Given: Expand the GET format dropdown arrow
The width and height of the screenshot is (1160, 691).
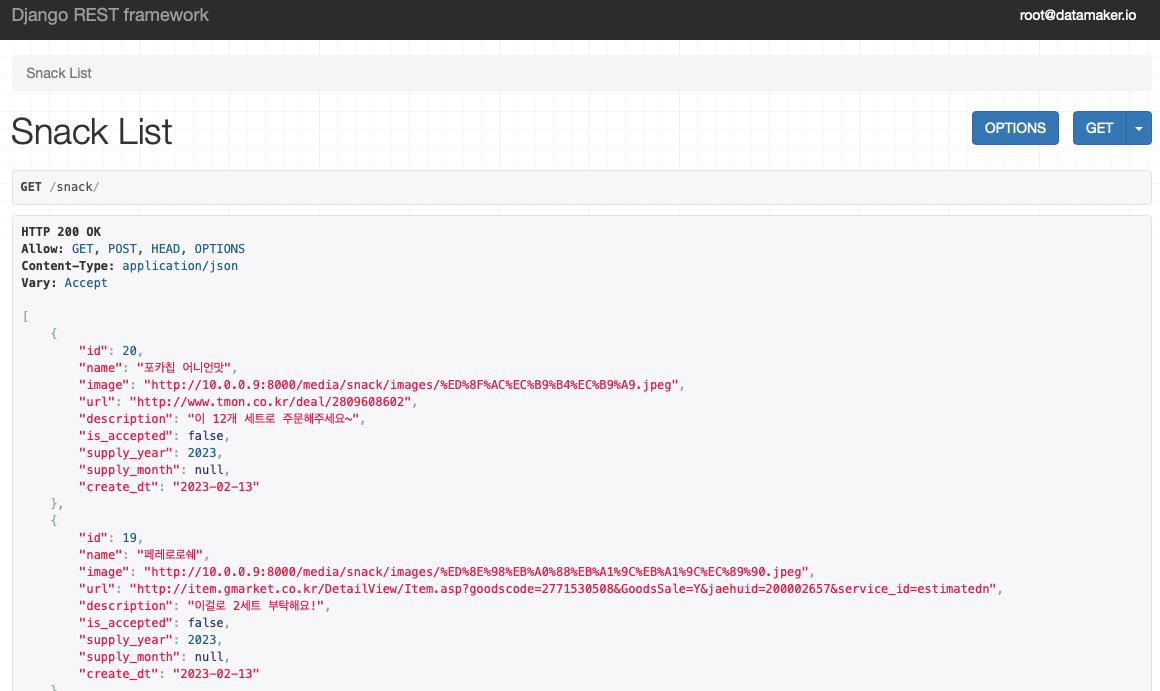Looking at the screenshot, I should (1139, 128).
